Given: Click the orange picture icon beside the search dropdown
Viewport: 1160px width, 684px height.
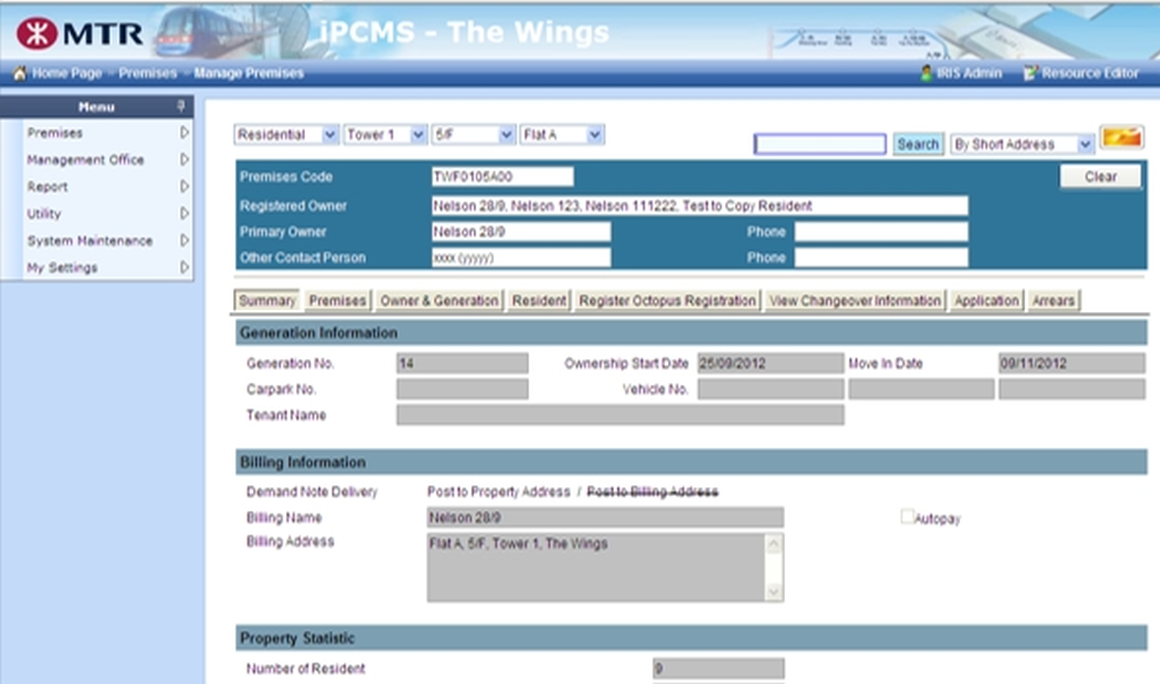Looking at the screenshot, I should click(x=1122, y=136).
